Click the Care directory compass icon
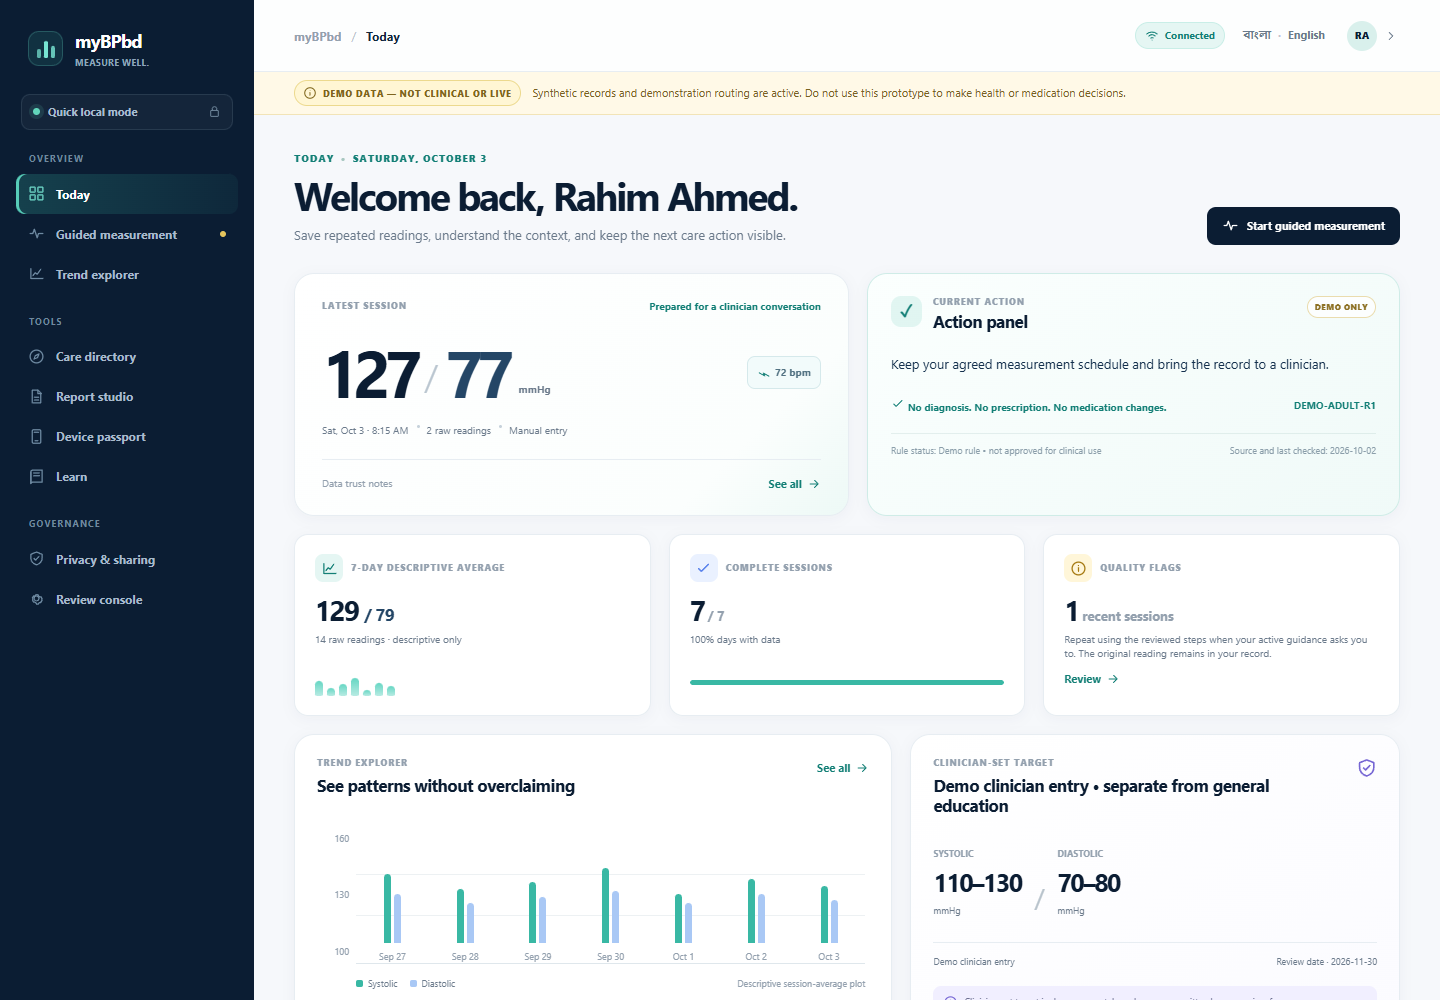 tap(37, 356)
